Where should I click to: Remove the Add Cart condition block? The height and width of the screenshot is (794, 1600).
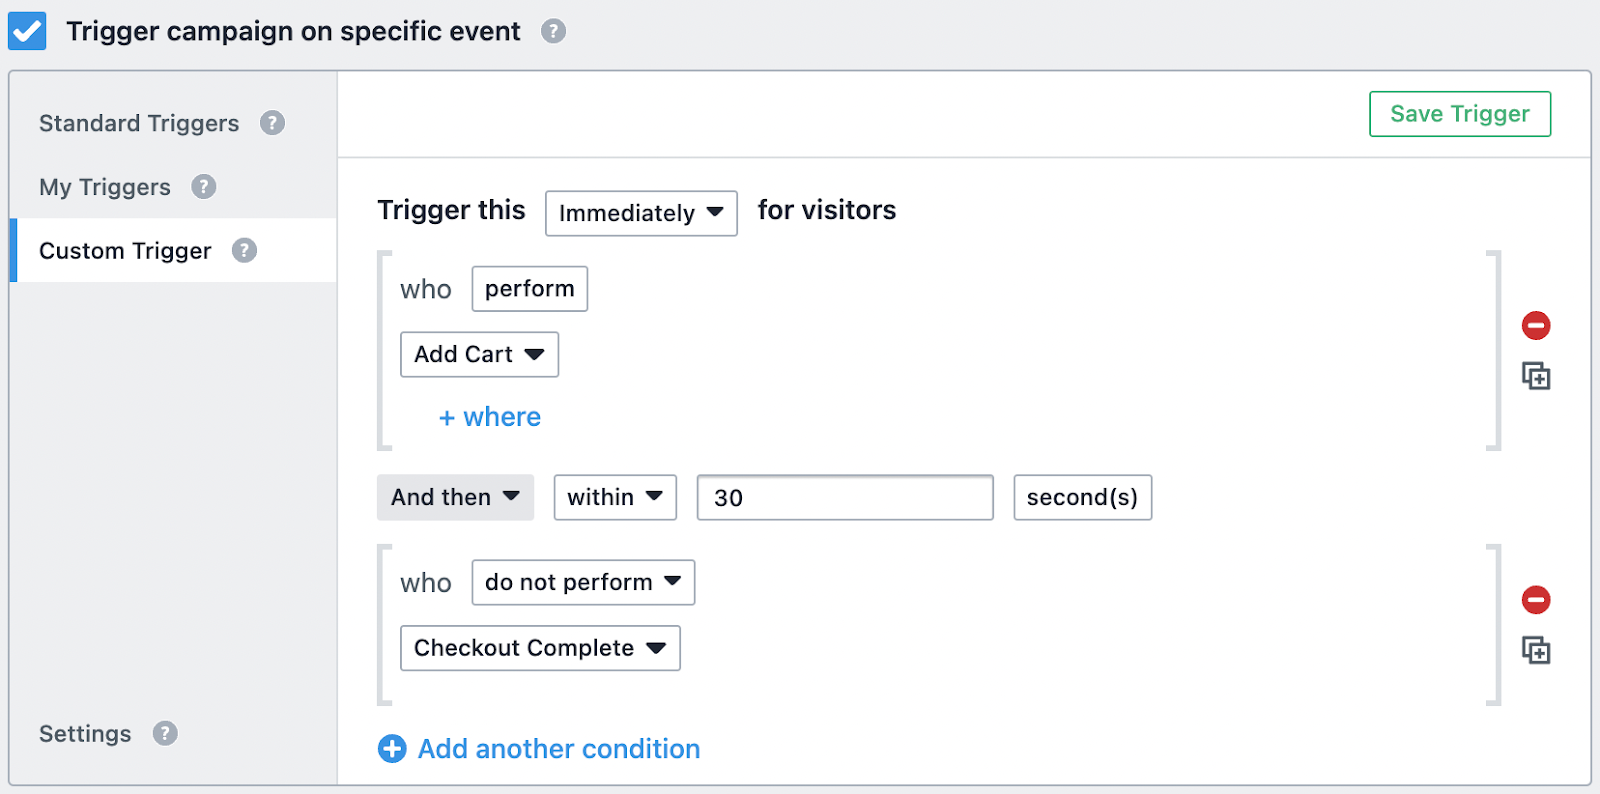(1536, 325)
